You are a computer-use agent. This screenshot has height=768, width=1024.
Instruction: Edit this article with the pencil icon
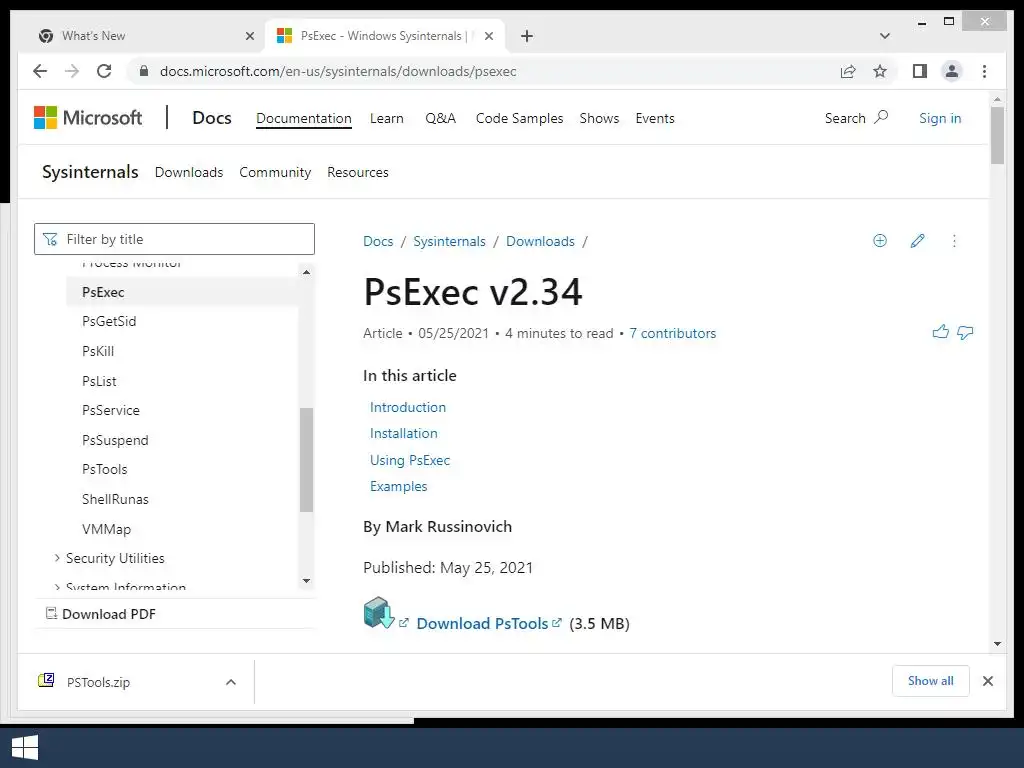pos(918,241)
